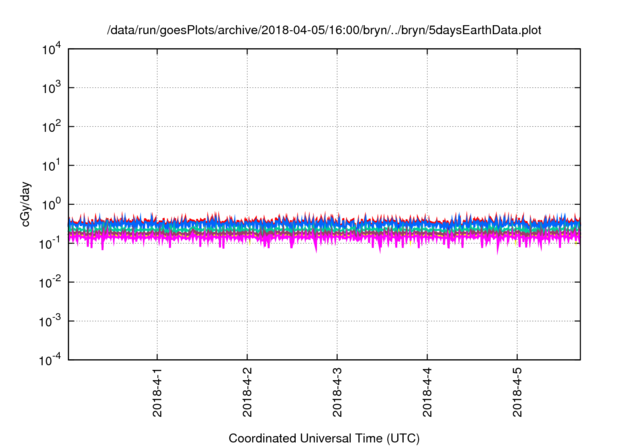The width and height of the screenshot is (640, 448).
Task: Select the 2018-4-3 date label
Action: coord(337,392)
